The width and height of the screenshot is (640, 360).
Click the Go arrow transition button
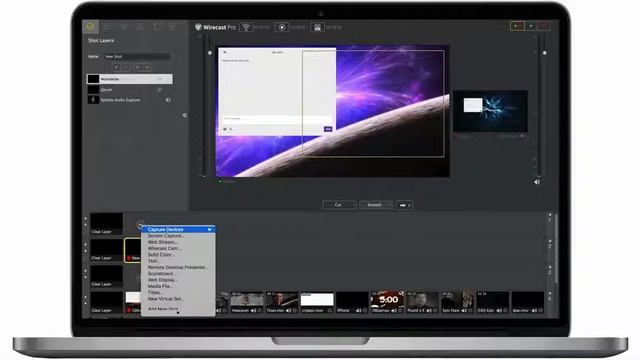pos(404,205)
